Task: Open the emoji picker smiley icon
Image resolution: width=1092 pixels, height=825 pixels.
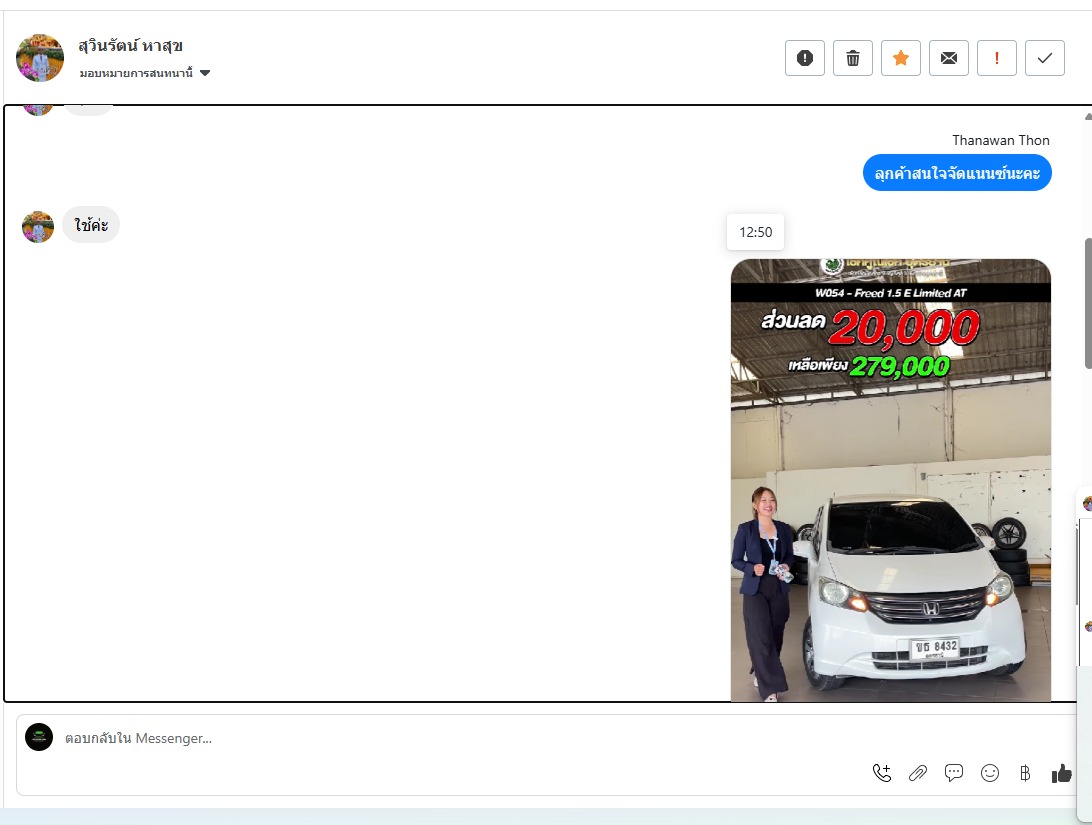Action: point(990,773)
